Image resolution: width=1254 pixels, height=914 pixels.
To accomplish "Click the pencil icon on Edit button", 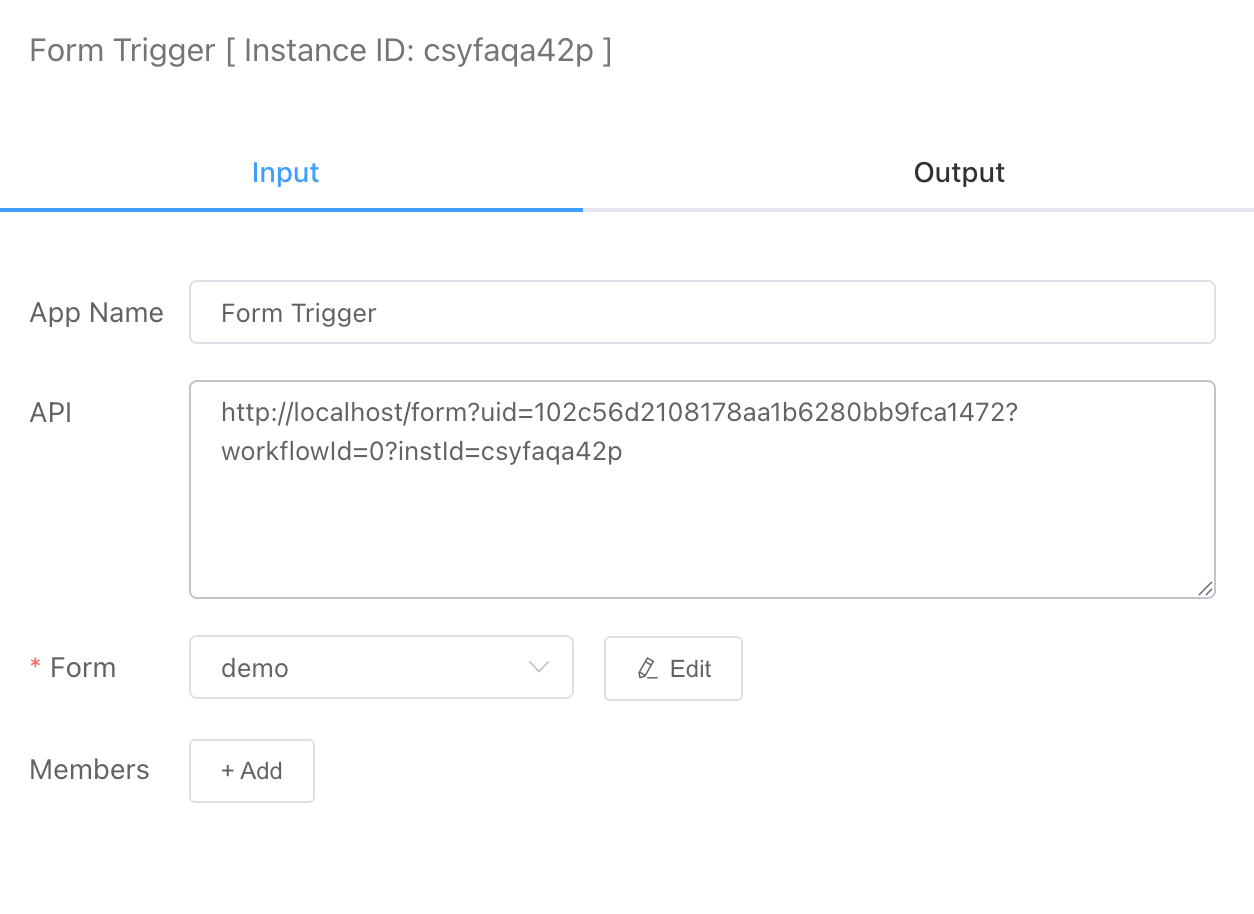I will (x=647, y=669).
